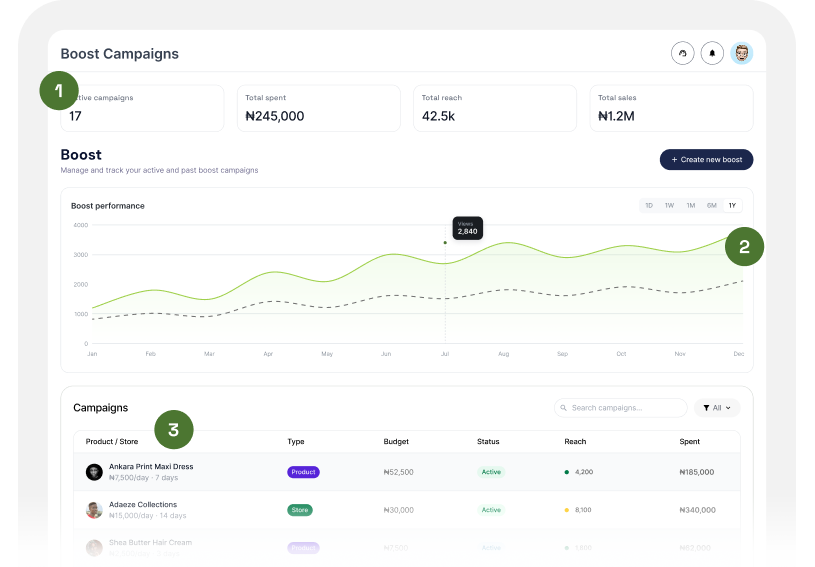
Task: Click the Boost Campaigns page title
Action: tap(120, 54)
